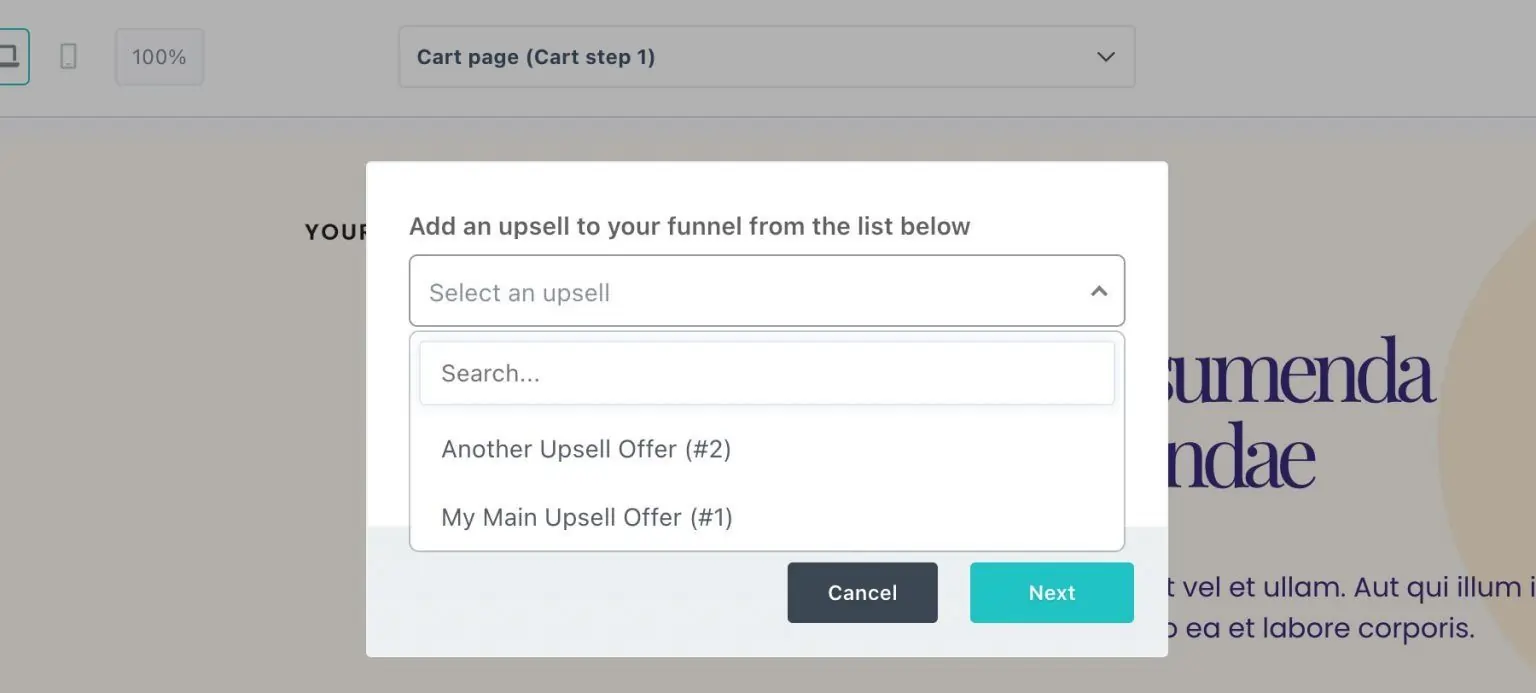This screenshot has width=1536, height=693.
Task: Click the Cancel button
Action: coord(862,592)
